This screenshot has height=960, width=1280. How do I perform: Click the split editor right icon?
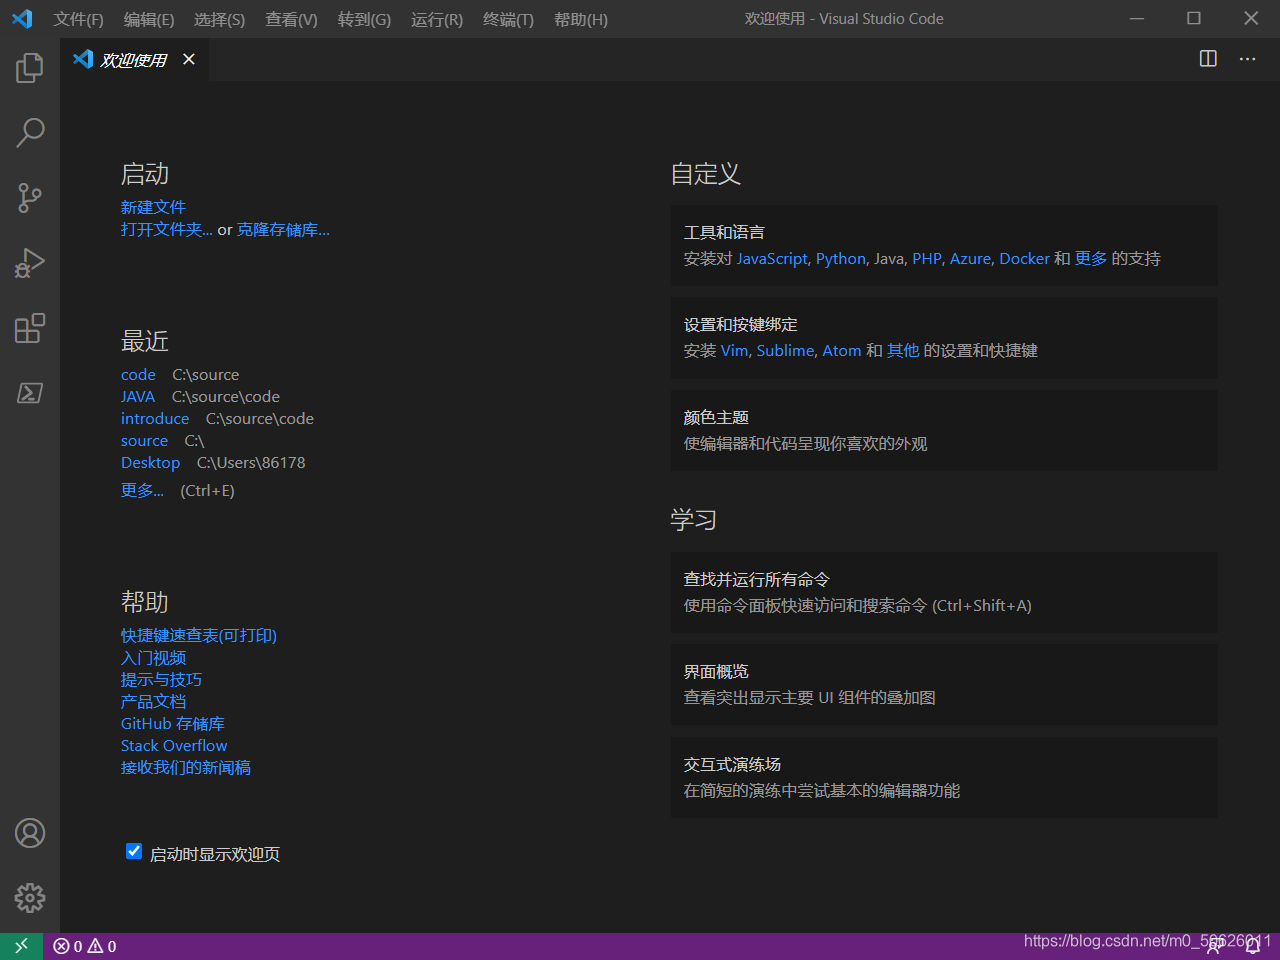tap(1208, 59)
